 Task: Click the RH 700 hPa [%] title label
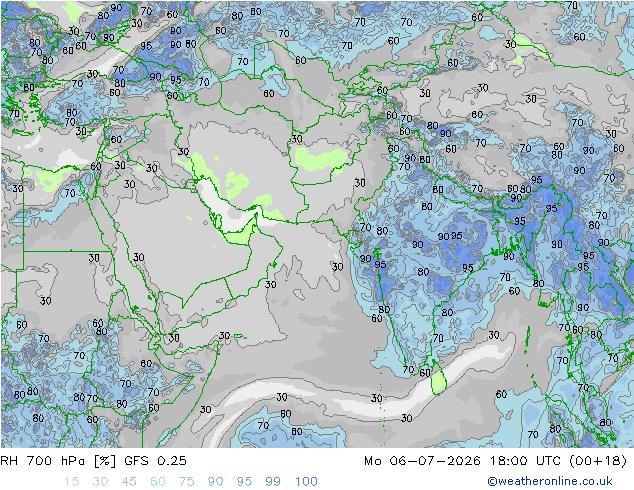58,461
